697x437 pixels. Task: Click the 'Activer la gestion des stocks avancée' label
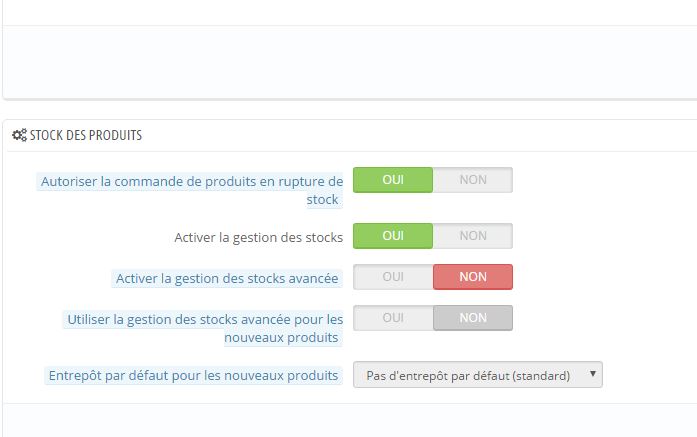point(227,279)
